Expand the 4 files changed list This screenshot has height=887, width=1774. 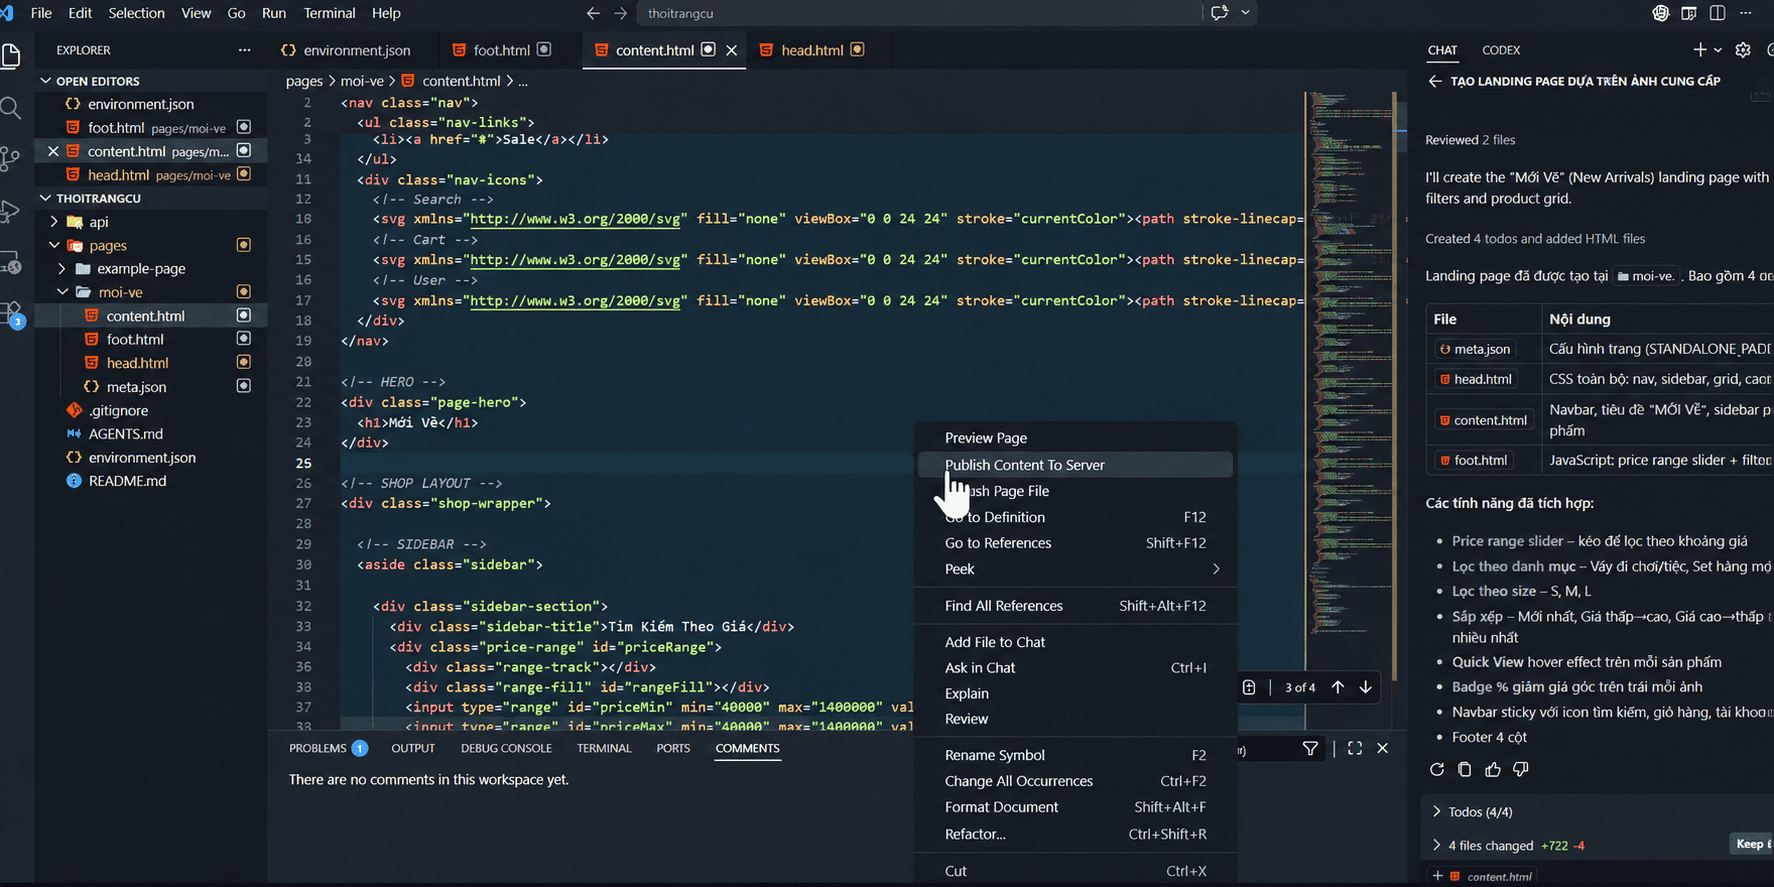[x=1437, y=845]
